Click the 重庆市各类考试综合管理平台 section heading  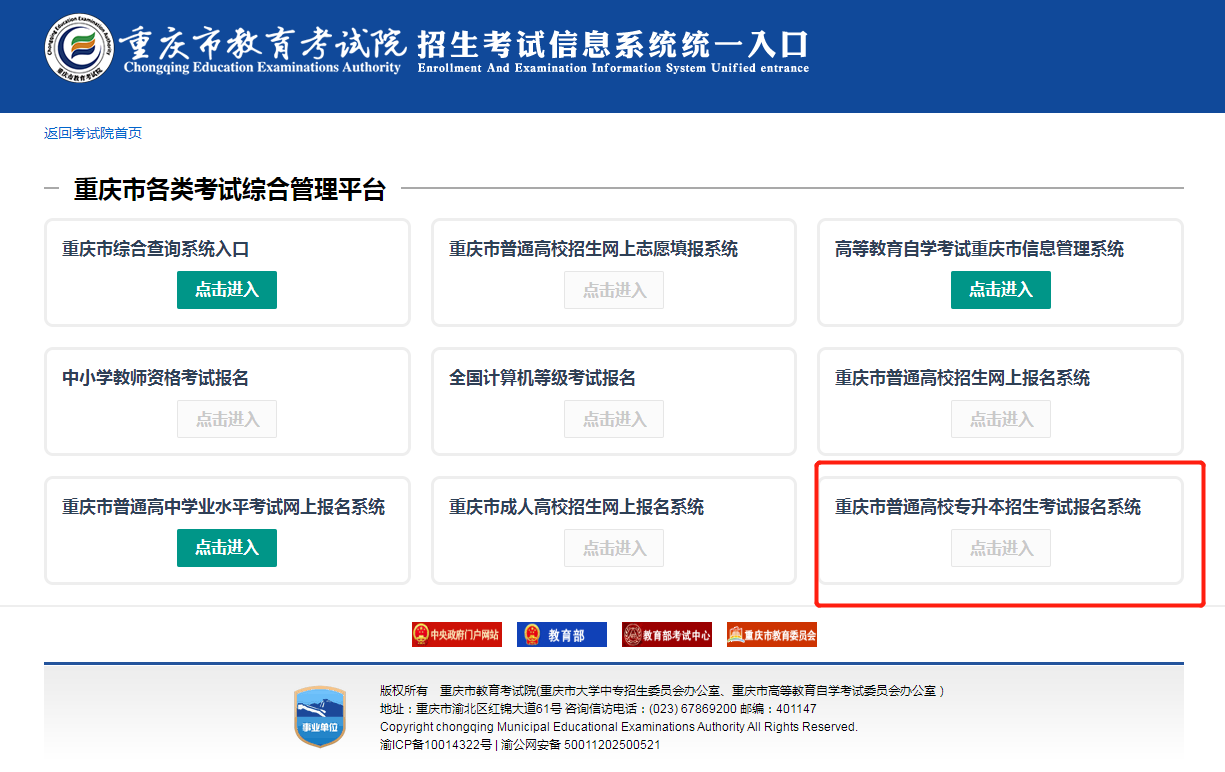[230, 189]
